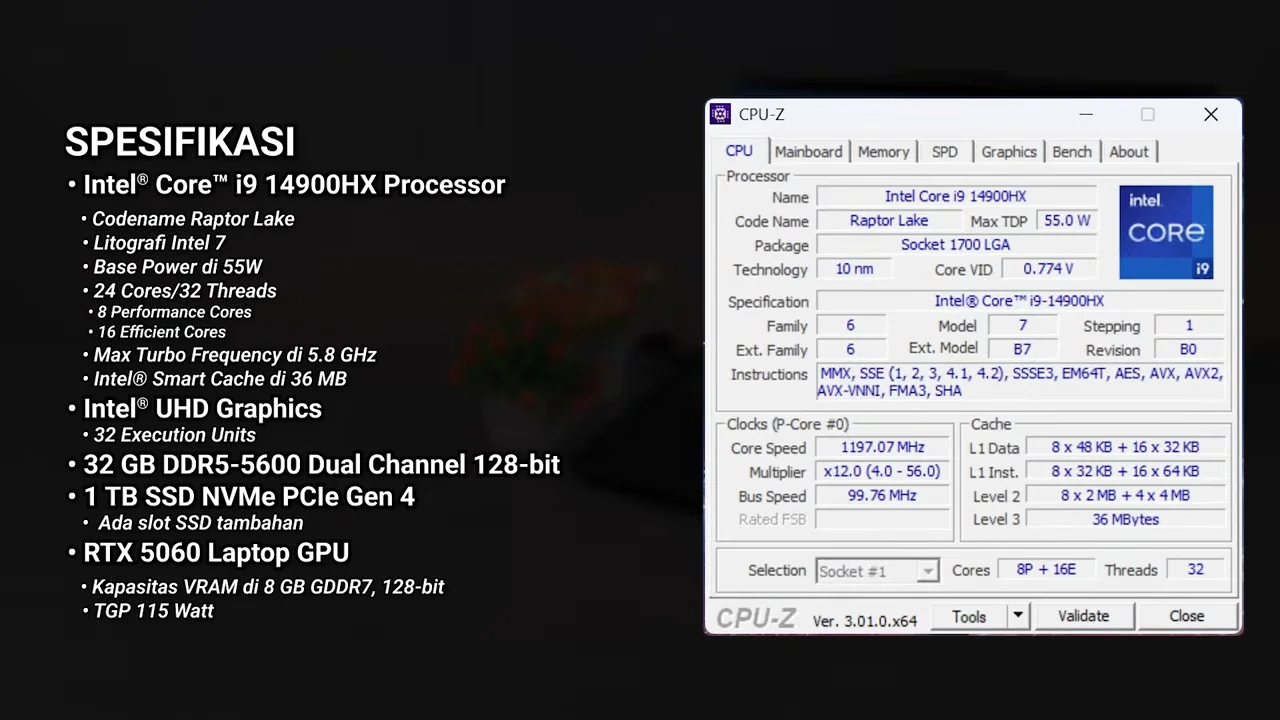The width and height of the screenshot is (1280, 720).
Task: Click the Max Turbo Frequency di 5.8 GHz line
Action: 235,355
